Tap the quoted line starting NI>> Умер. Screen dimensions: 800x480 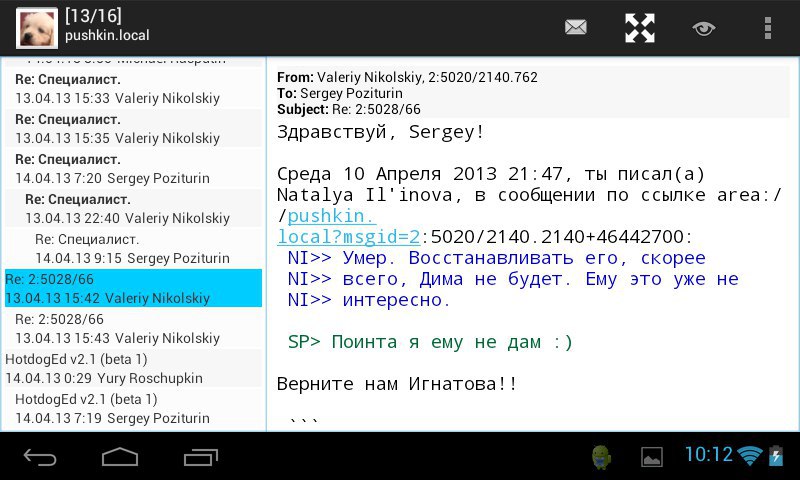pyautogui.click(x=496, y=258)
